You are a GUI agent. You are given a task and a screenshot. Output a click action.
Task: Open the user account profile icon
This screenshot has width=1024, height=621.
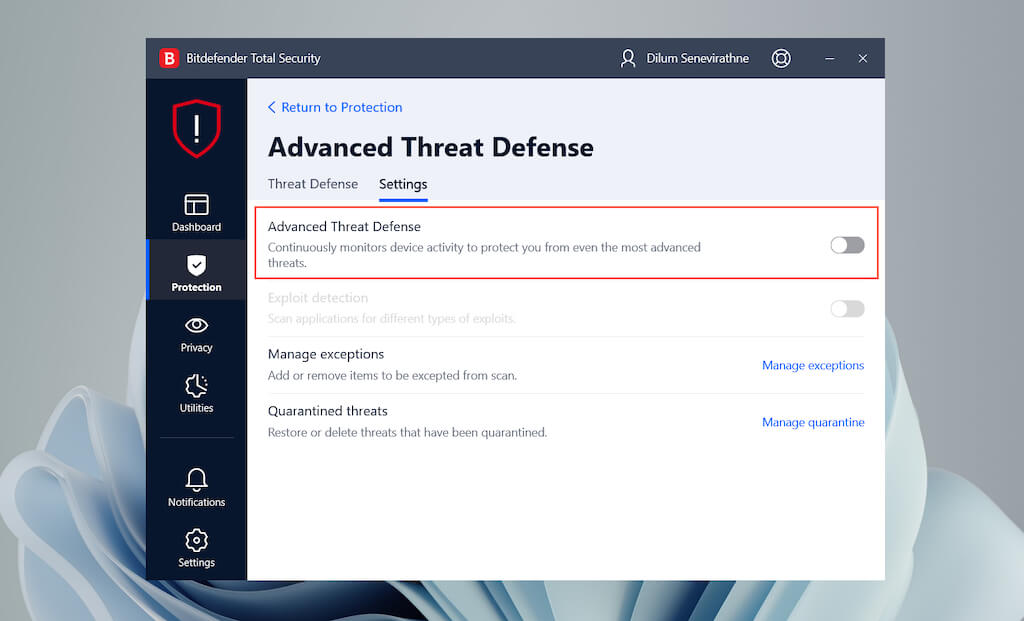click(x=628, y=58)
